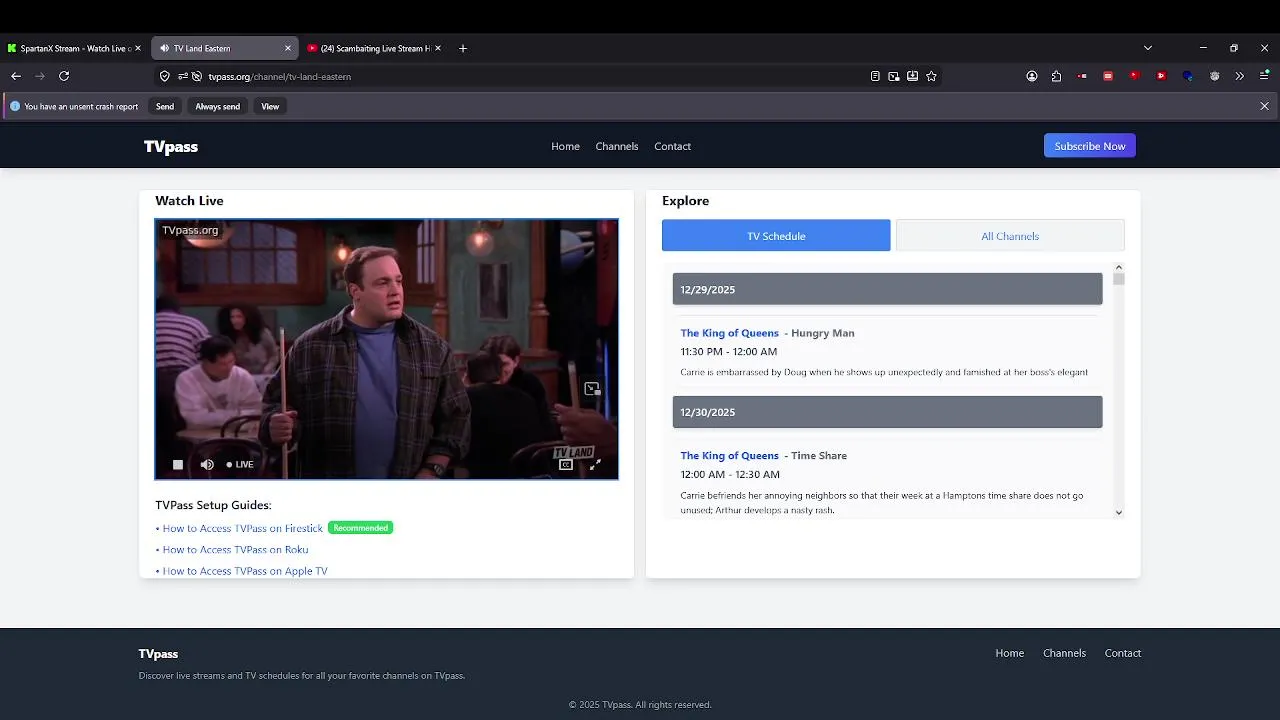Pop out video with picture-in-picture overlay button

pyautogui.click(x=592, y=388)
